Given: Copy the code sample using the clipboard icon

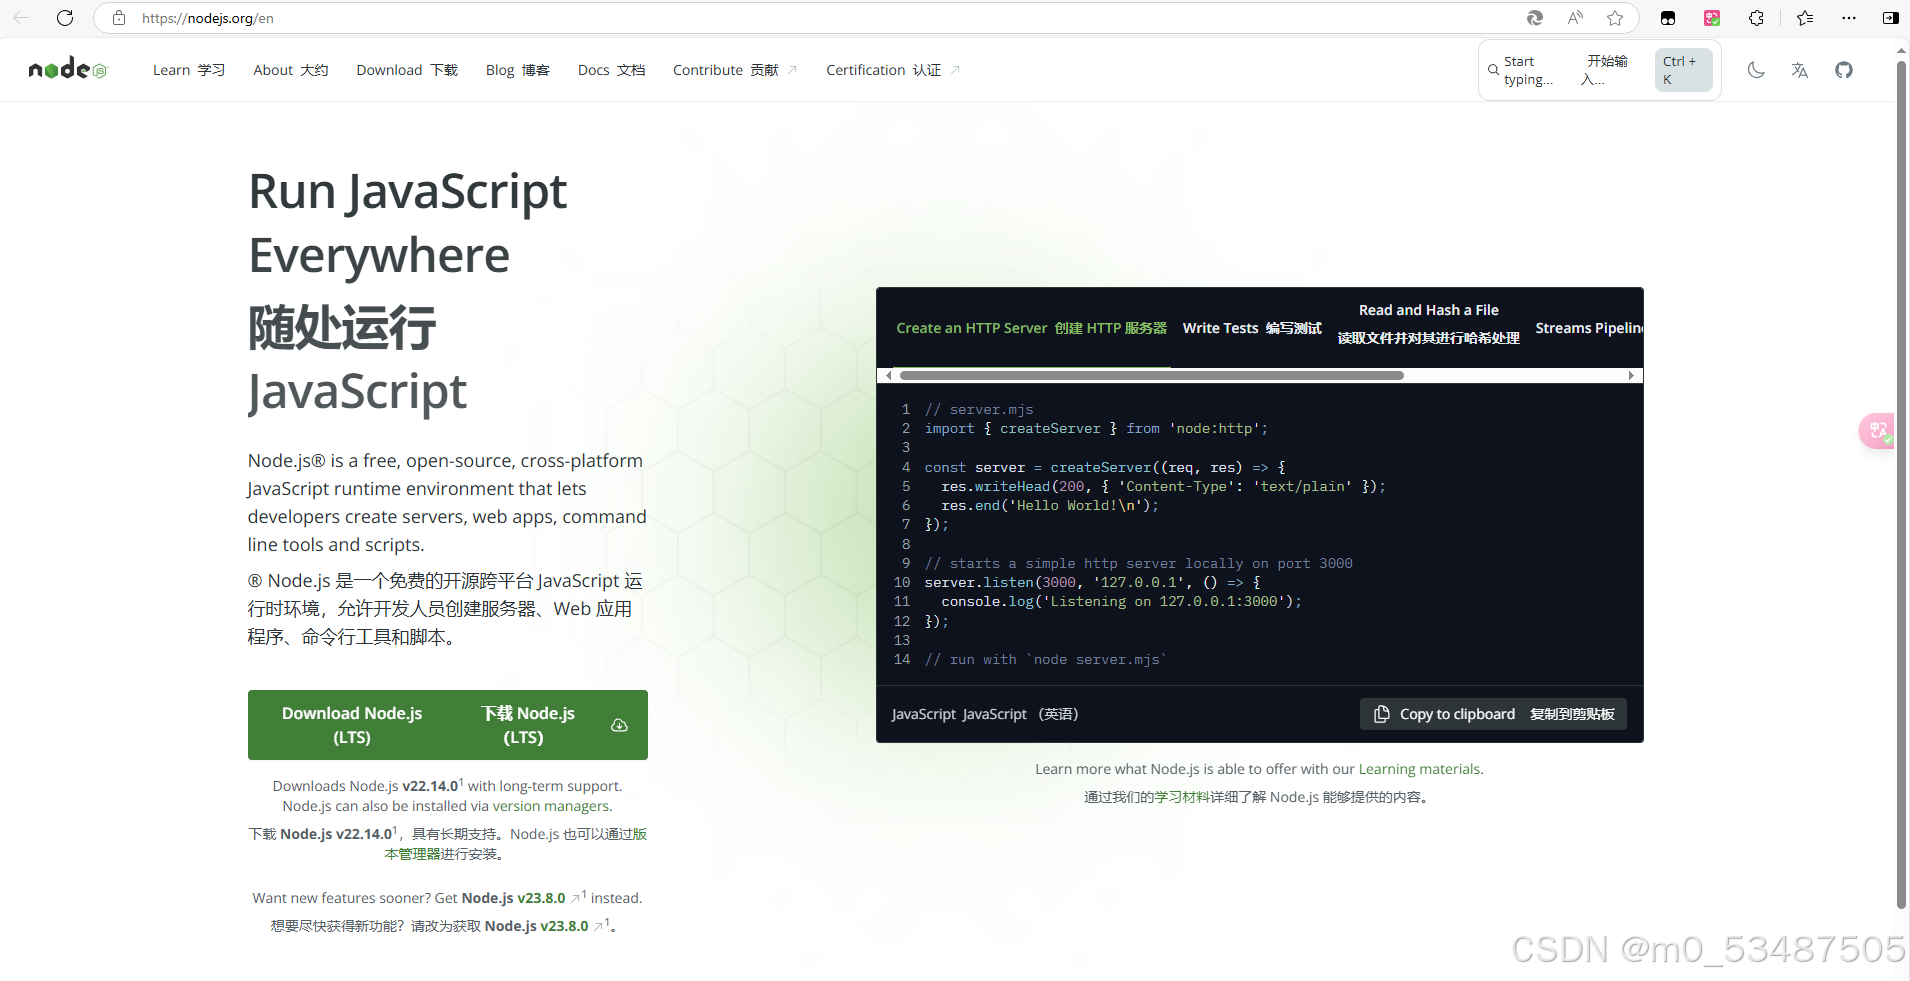Looking at the screenshot, I should [x=1382, y=714].
